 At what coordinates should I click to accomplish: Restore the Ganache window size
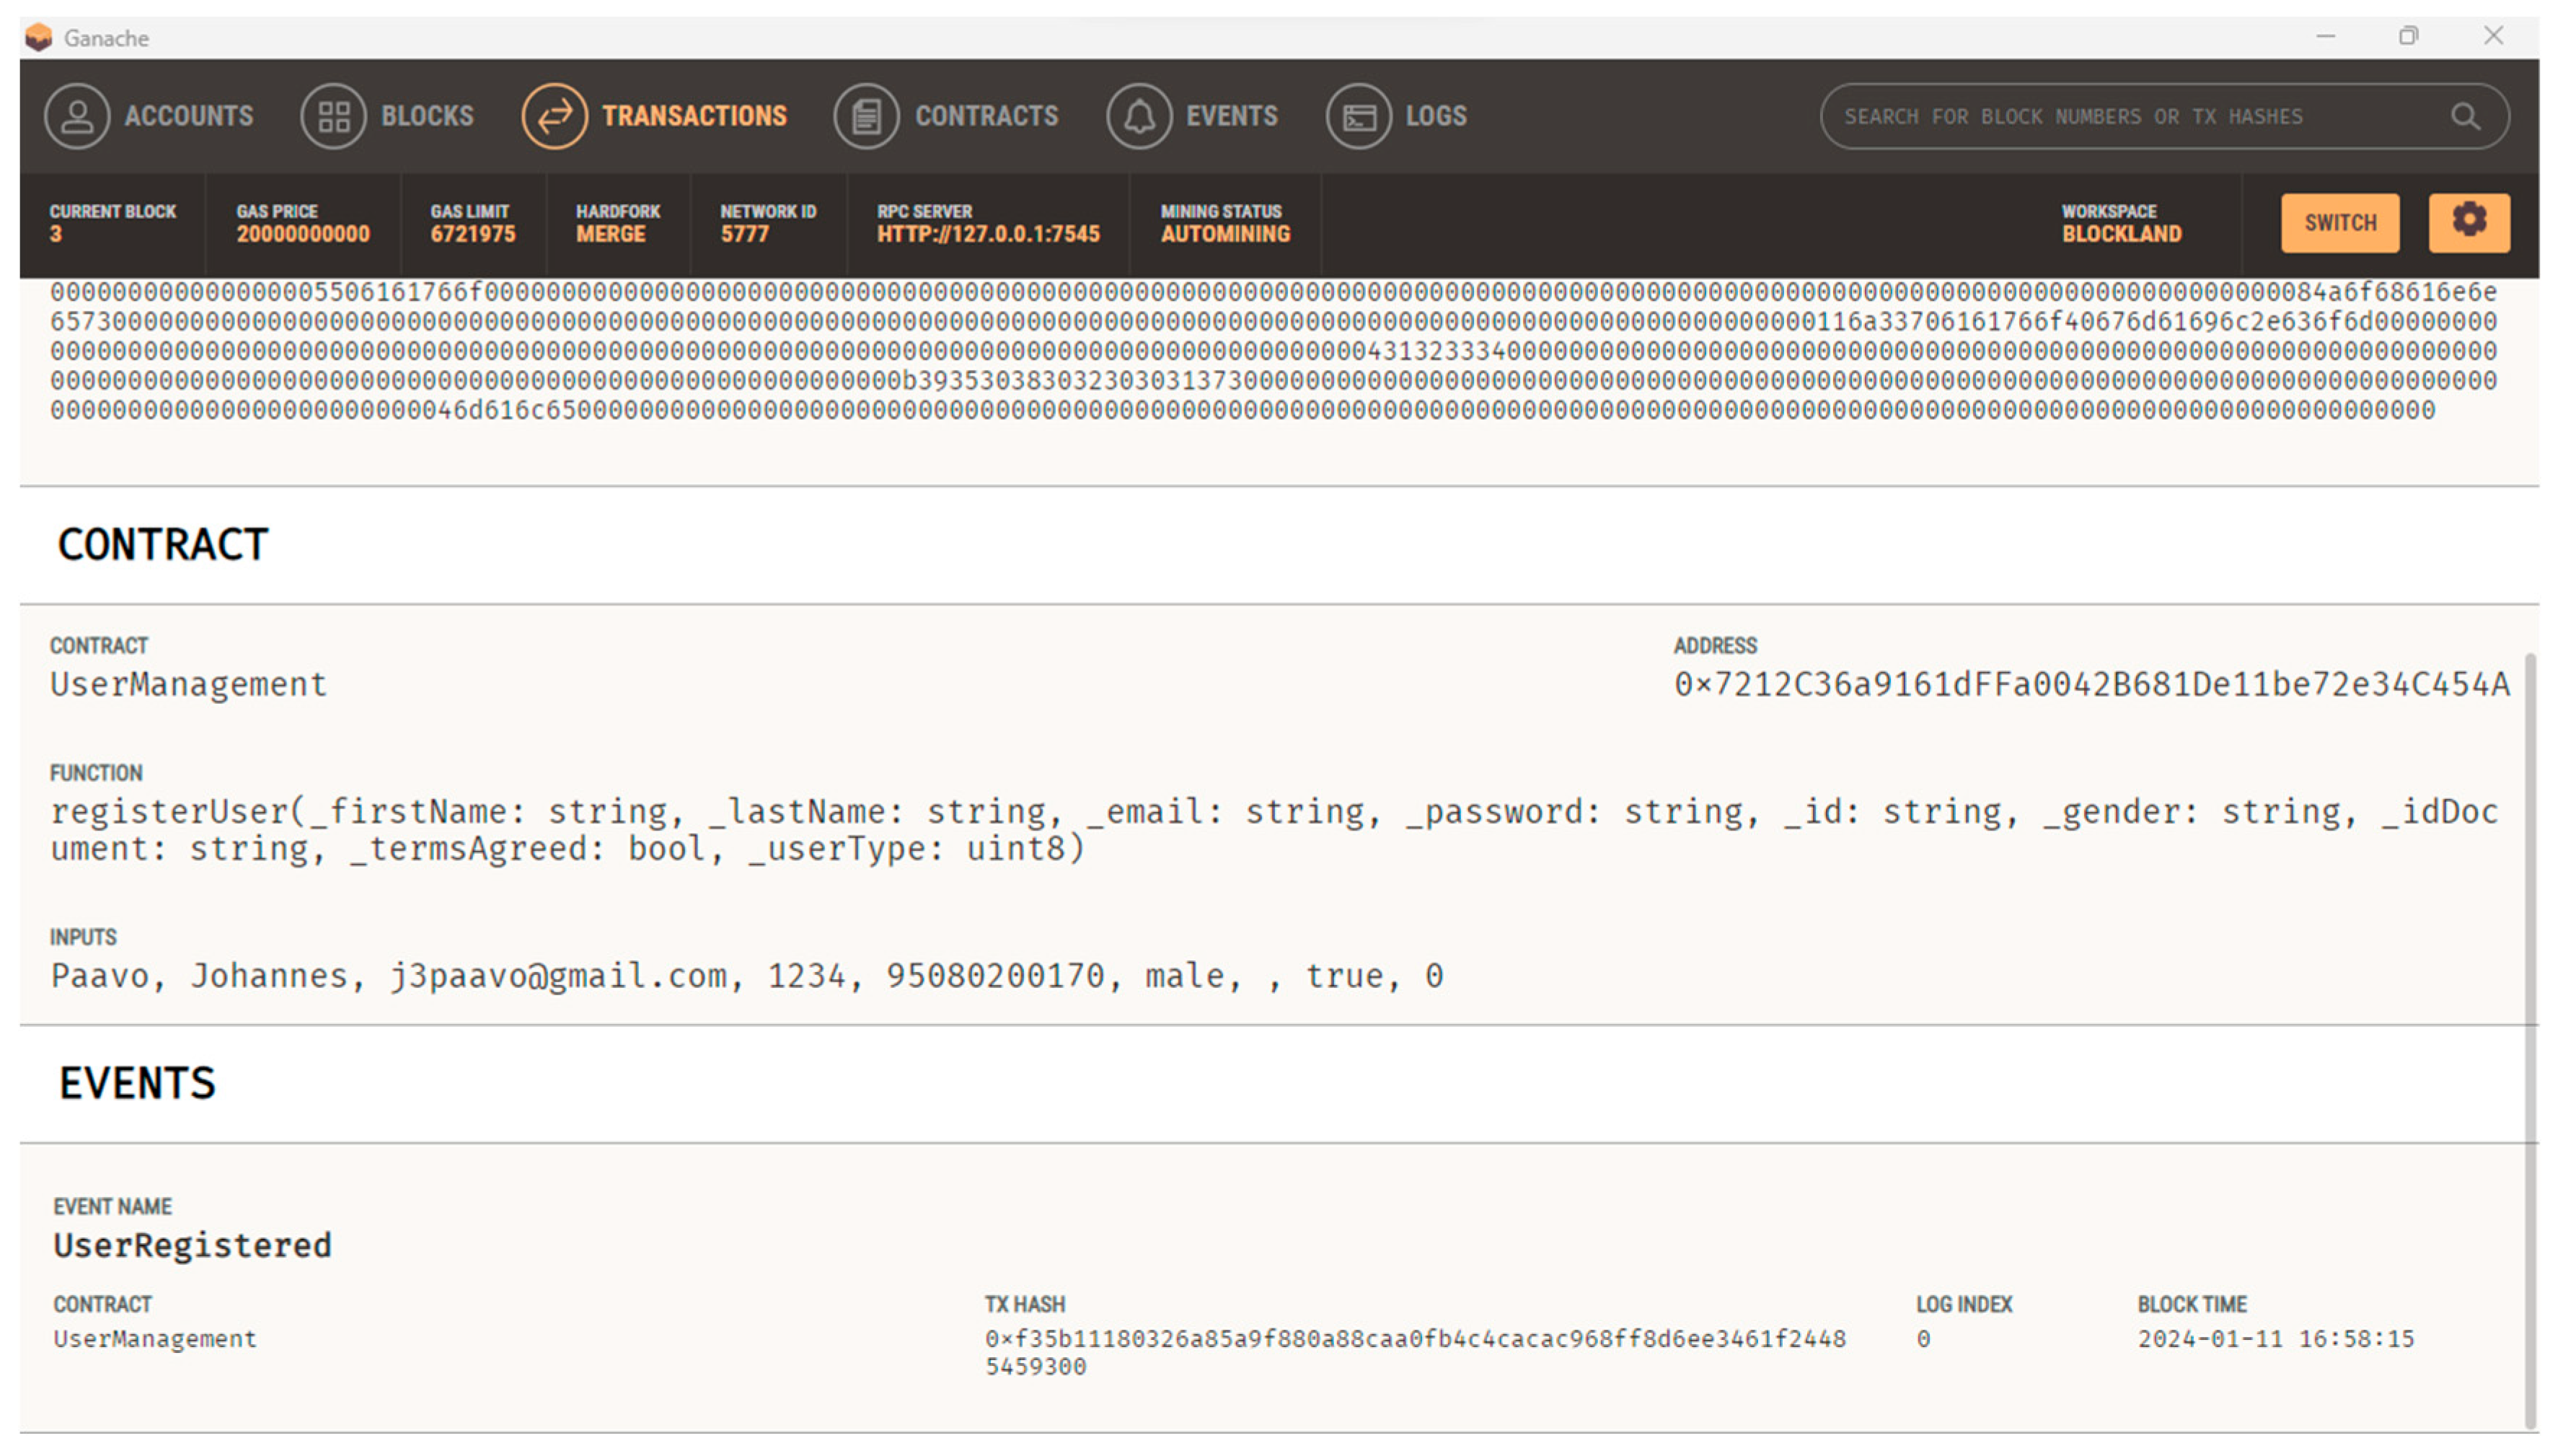pyautogui.click(x=2407, y=36)
